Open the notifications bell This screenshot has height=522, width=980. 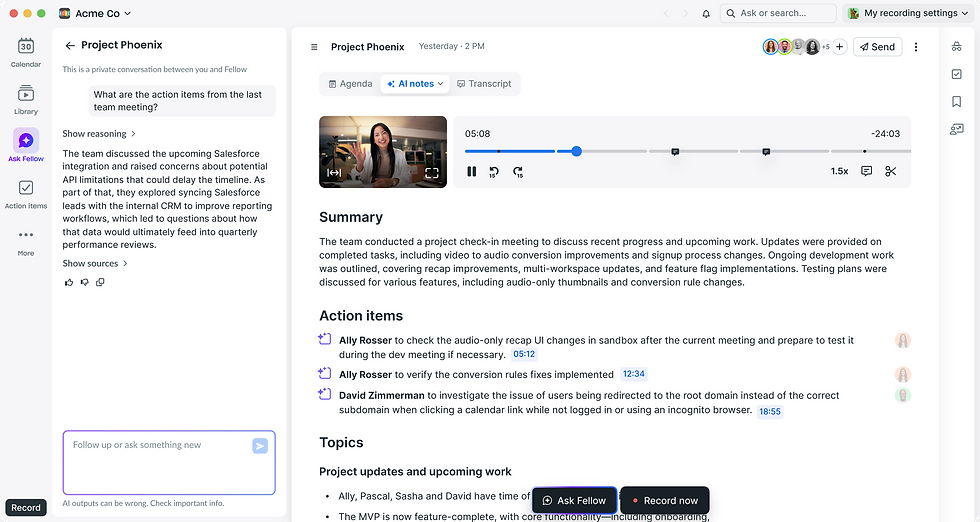[706, 13]
